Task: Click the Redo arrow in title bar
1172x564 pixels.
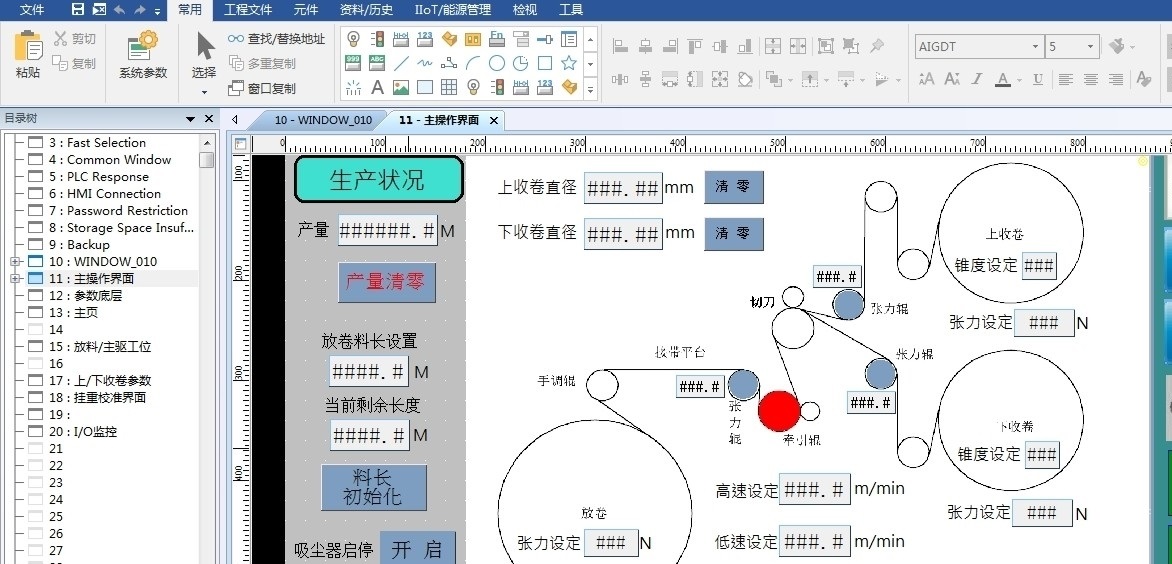Action: (140, 10)
